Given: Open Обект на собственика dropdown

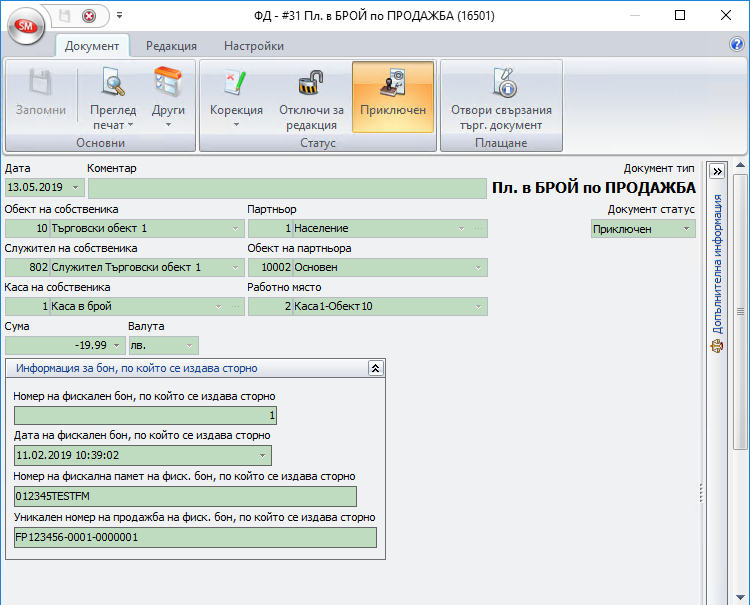Looking at the screenshot, I should tap(235, 229).
